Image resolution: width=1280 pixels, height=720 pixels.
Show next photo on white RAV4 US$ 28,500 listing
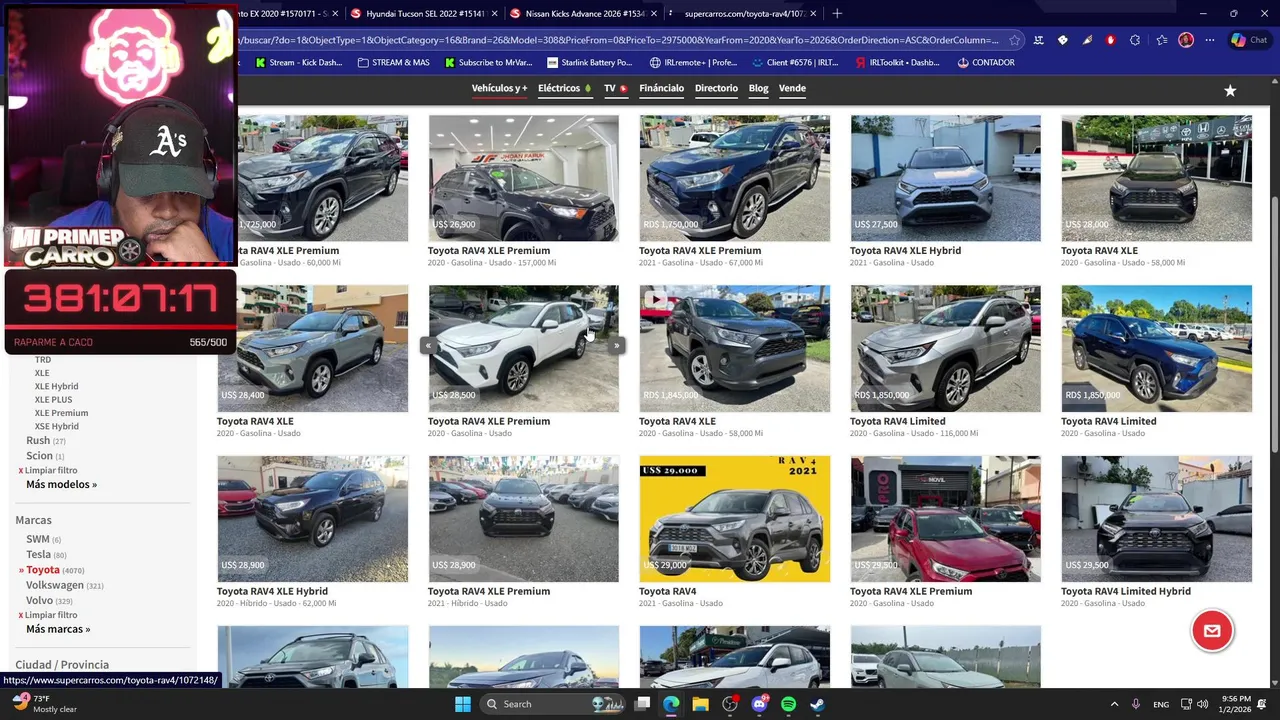tap(616, 346)
